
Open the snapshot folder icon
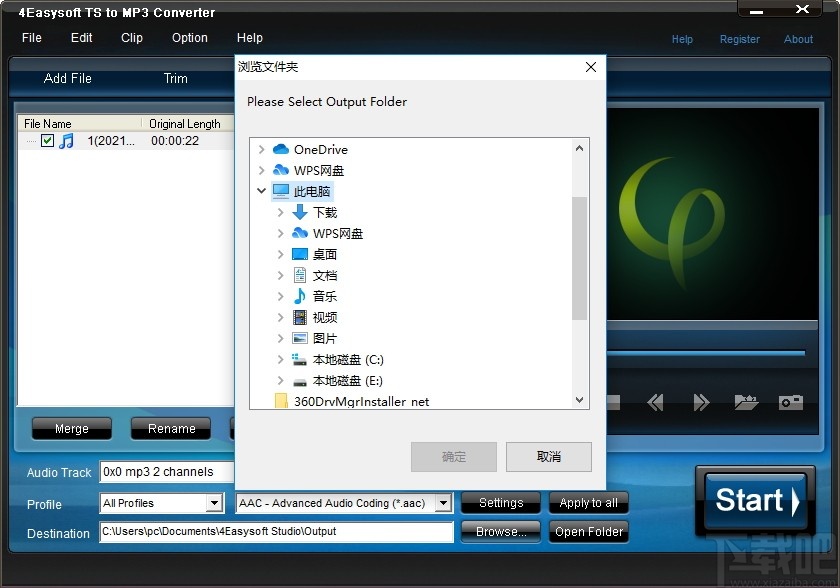tap(746, 401)
